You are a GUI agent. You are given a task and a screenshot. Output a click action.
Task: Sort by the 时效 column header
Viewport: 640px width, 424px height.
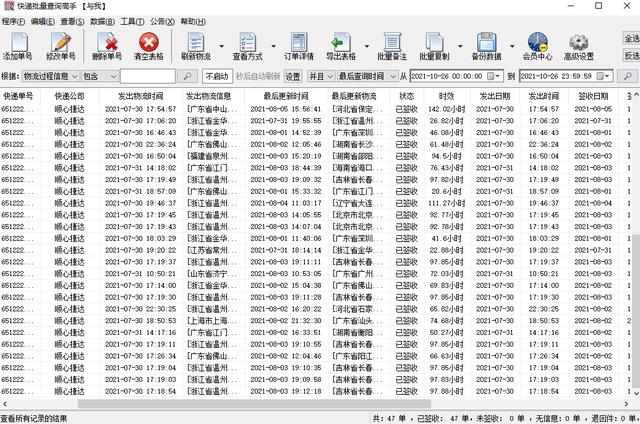click(447, 96)
